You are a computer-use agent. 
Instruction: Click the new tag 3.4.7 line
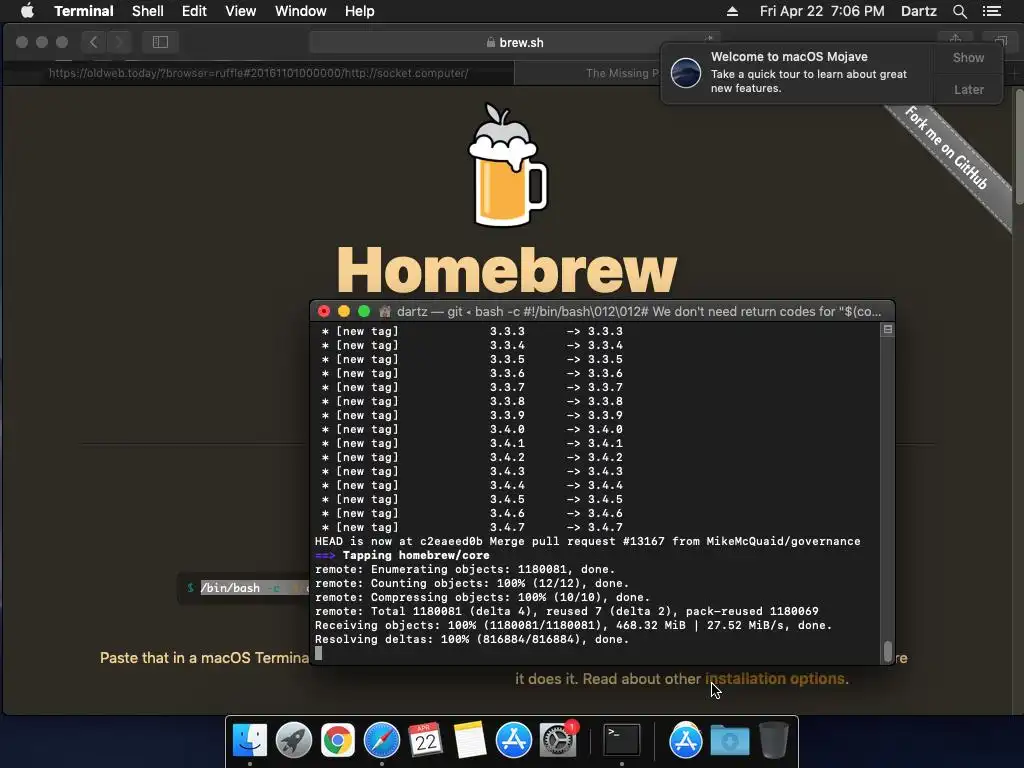[x=472, y=527]
